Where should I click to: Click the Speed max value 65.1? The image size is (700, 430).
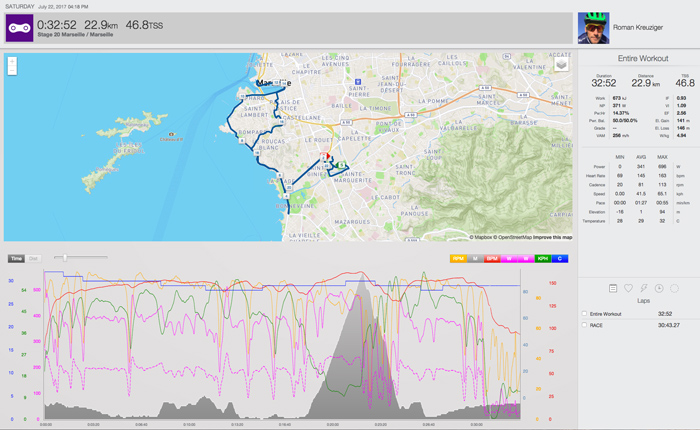tap(662, 194)
